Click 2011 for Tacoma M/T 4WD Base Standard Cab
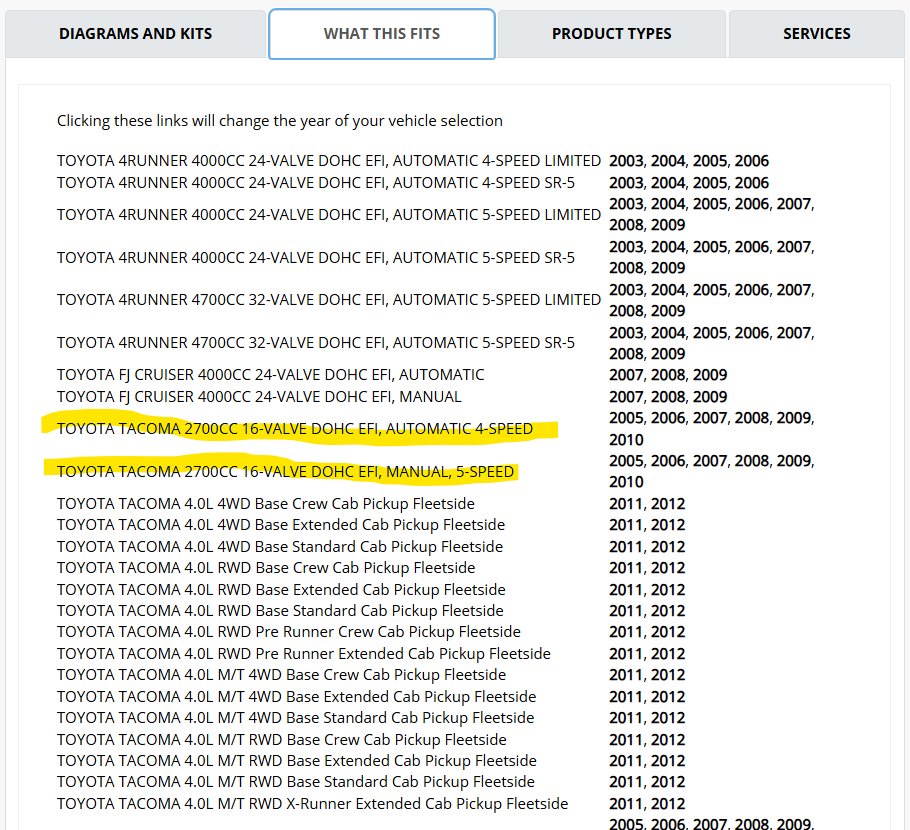Screen dimensions: 910x830 point(626,718)
